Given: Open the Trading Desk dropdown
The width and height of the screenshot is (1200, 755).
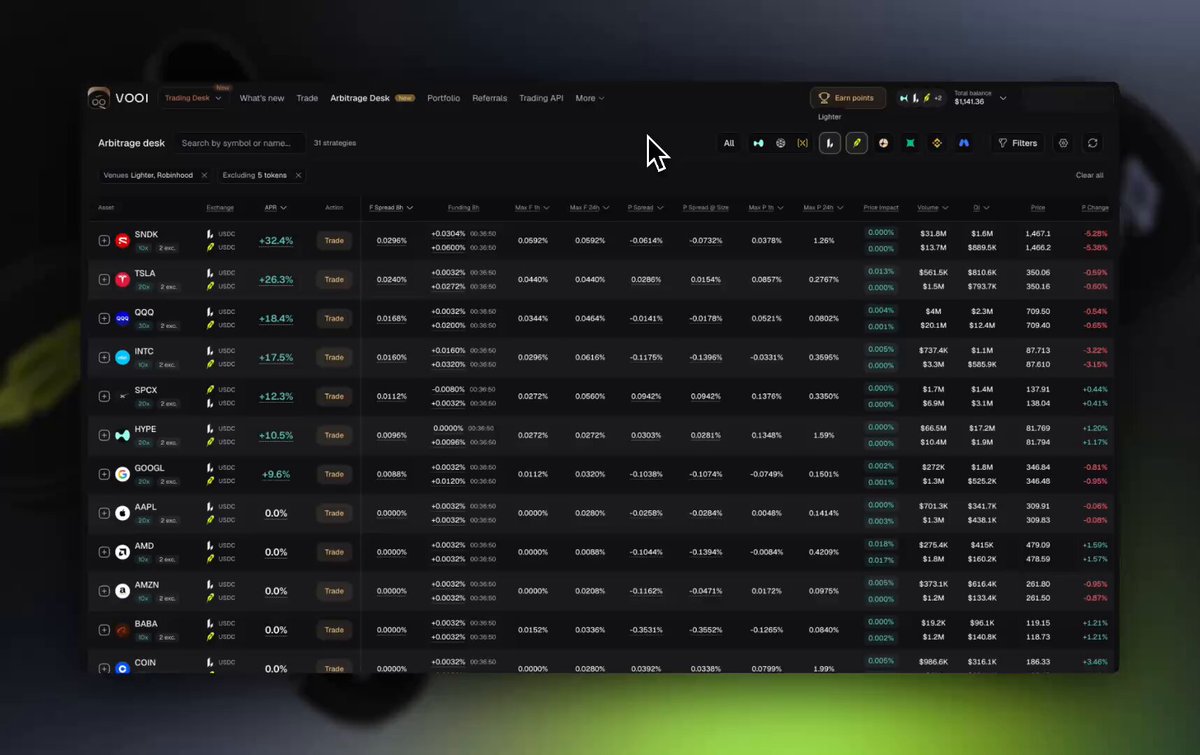Looking at the screenshot, I should [194, 98].
